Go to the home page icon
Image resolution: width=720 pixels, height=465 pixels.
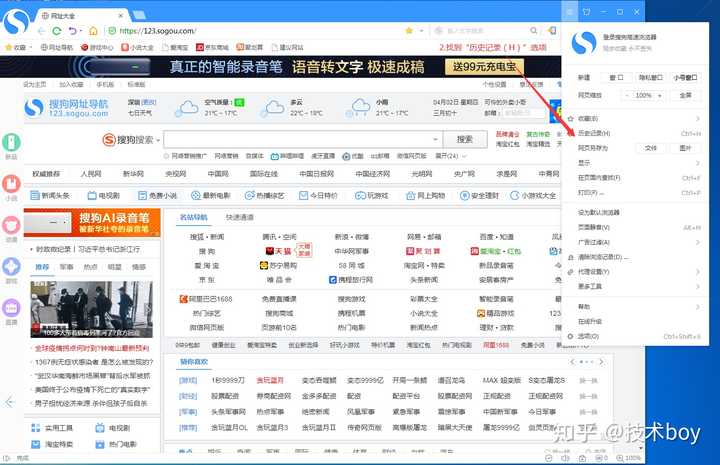tap(93, 31)
